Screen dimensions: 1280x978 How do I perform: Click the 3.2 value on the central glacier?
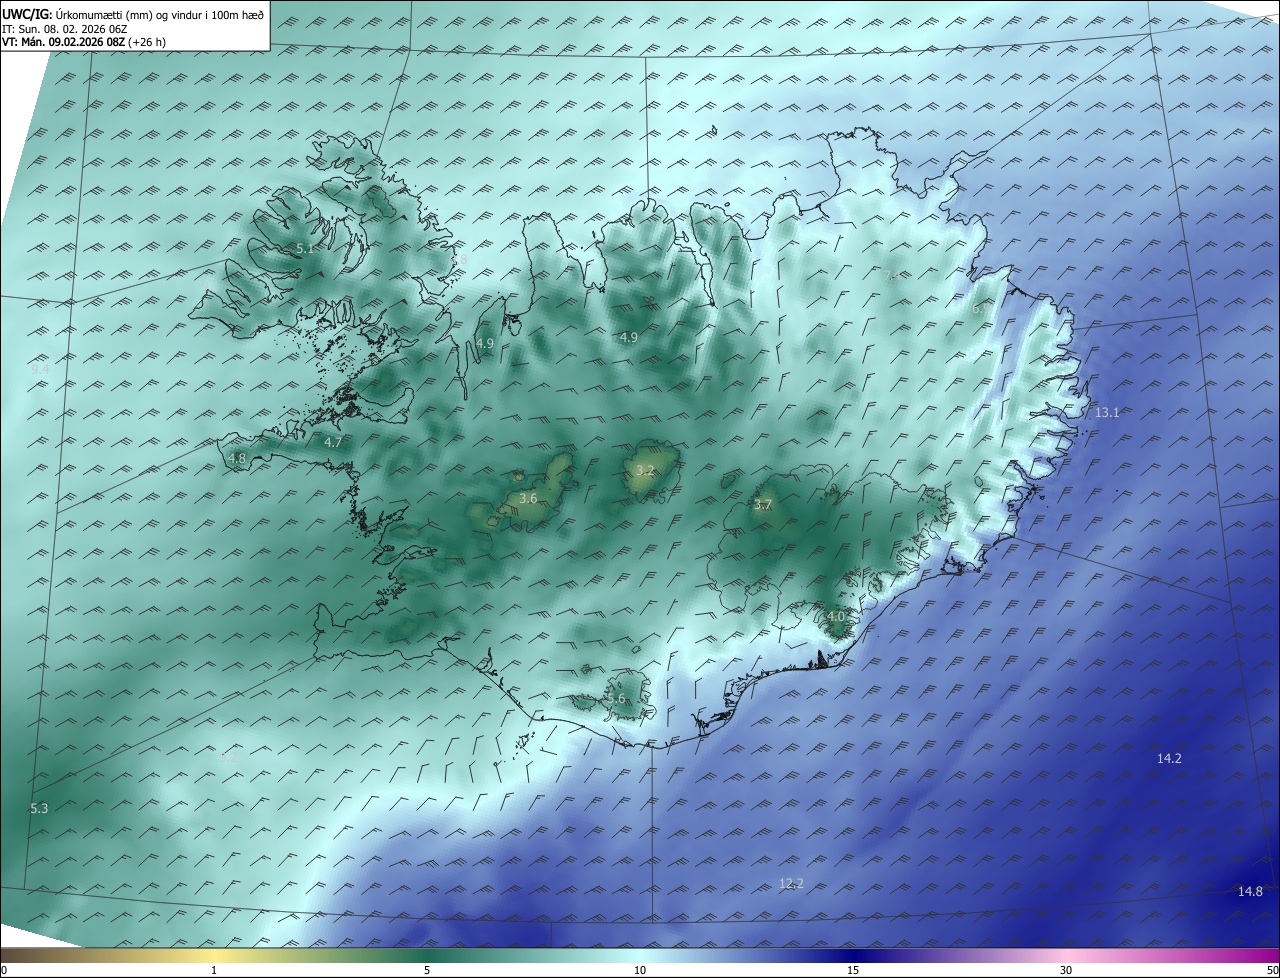(645, 470)
